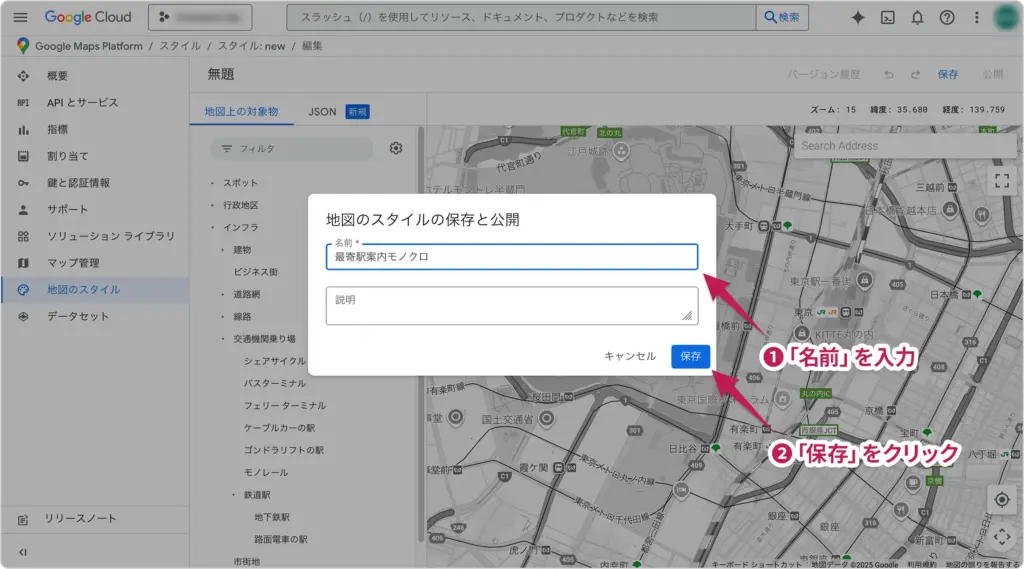The height and width of the screenshot is (569, 1024).
Task: Click the user account avatar
Action: [x=1006, y=18]
